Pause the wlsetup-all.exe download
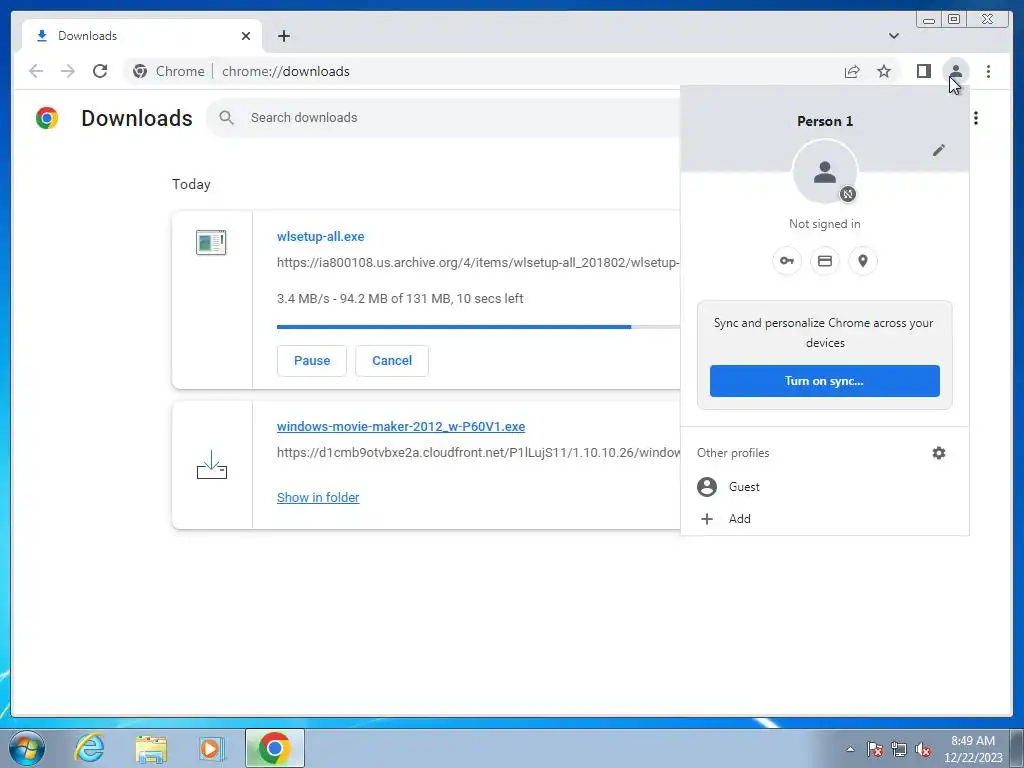The height and width of the screenshot is (768, 1024). pos(312,360)
